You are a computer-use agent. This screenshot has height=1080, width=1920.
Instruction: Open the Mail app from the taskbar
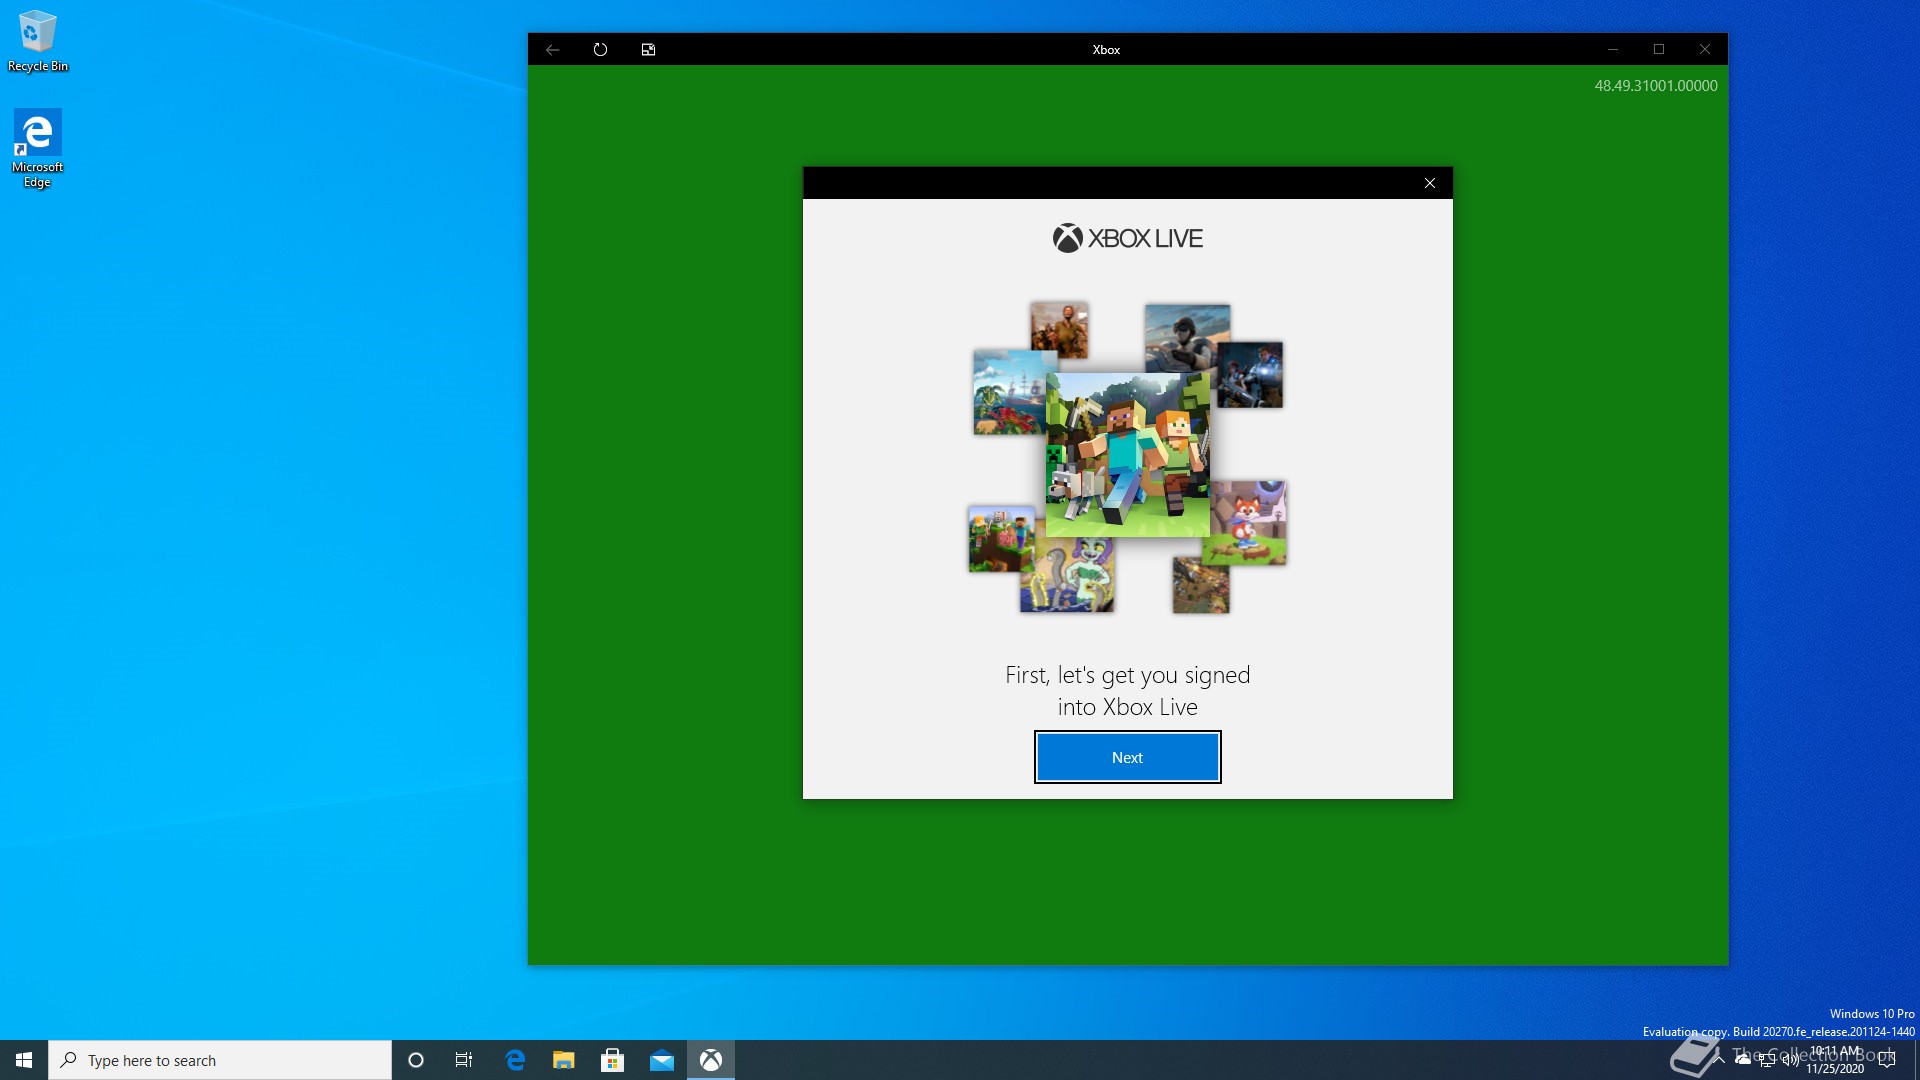tap(662, 1060)
